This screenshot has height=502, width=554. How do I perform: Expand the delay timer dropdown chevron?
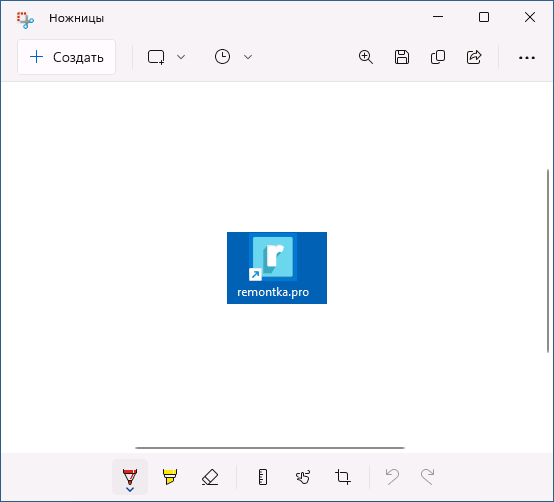(x=248, y=57)
